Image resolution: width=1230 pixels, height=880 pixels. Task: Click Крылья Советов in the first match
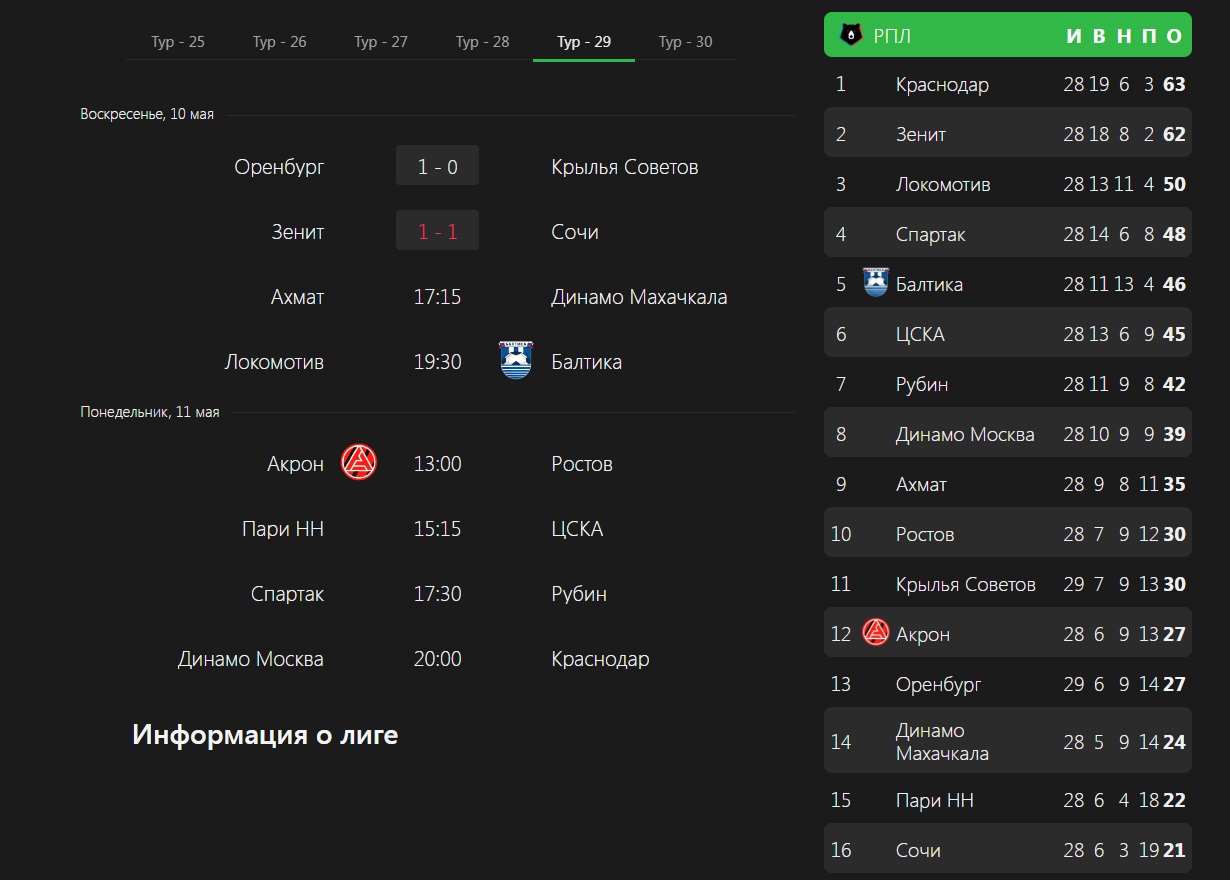click(x=625, y=166)
